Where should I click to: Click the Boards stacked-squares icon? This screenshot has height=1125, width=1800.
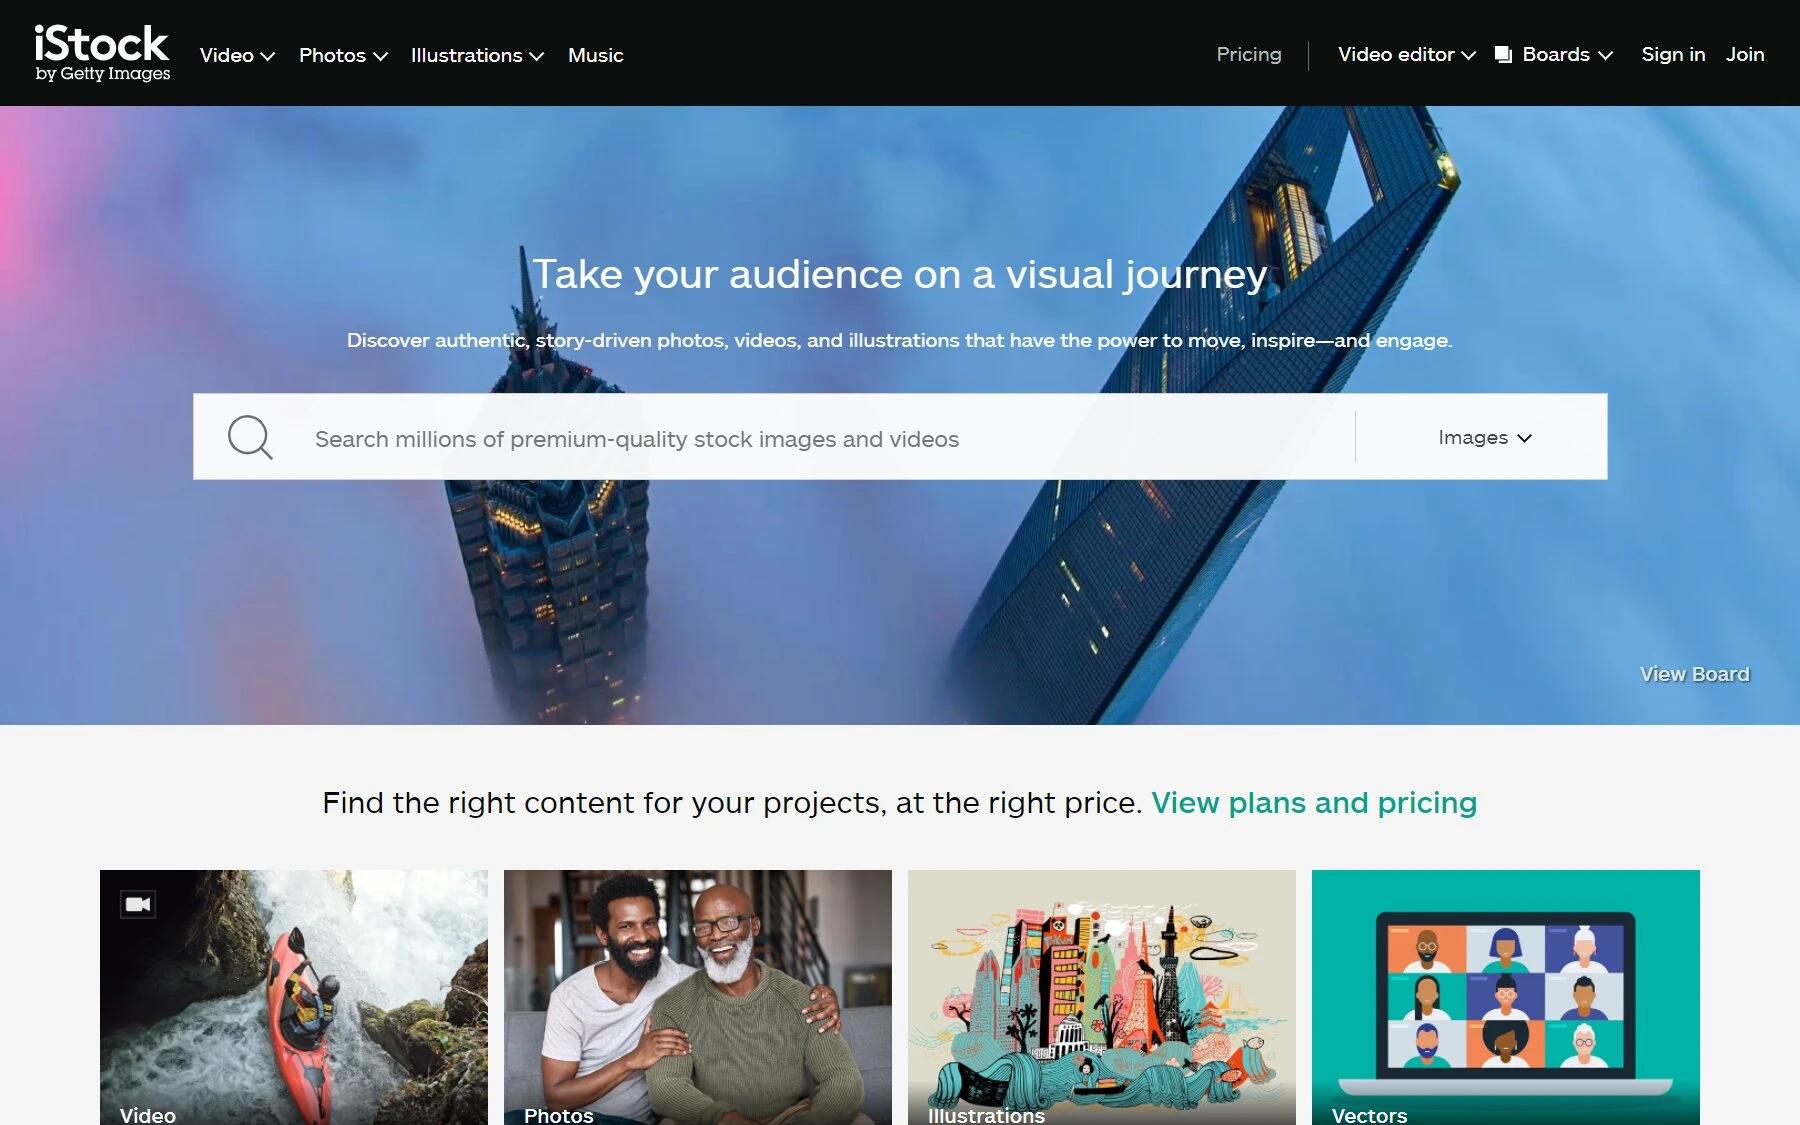[1503, 55]
